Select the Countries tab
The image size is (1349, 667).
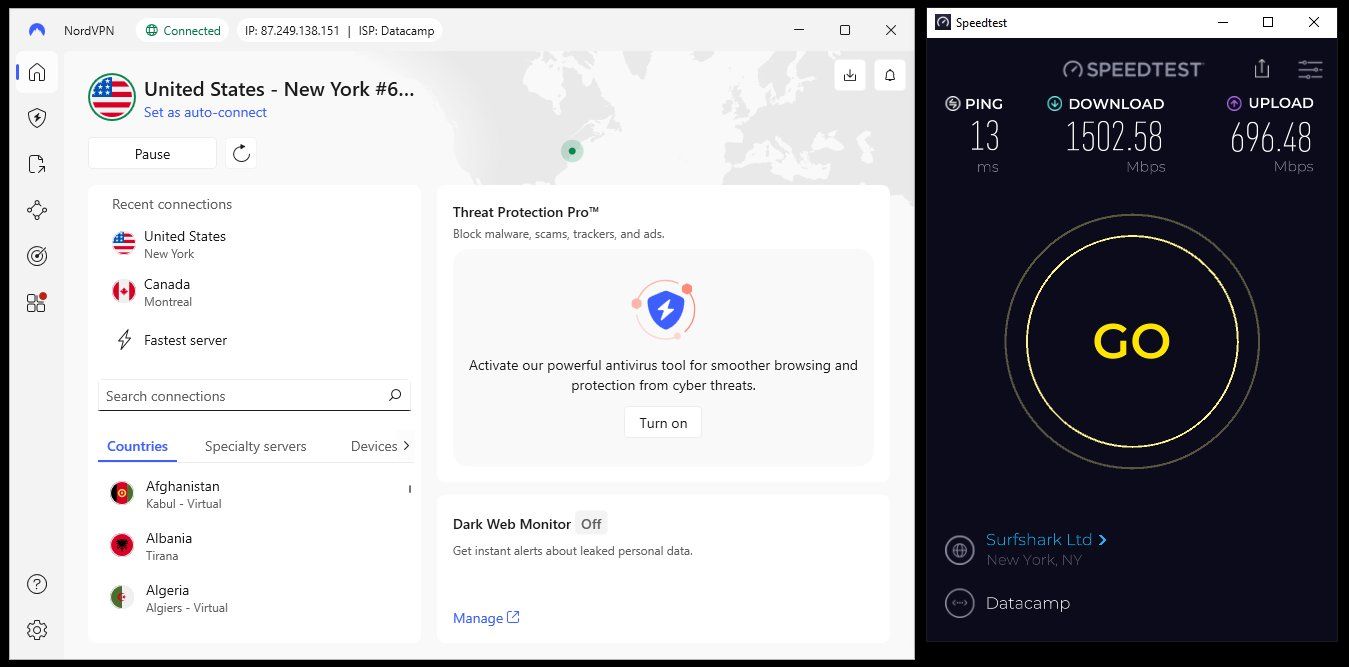(137, 446)
